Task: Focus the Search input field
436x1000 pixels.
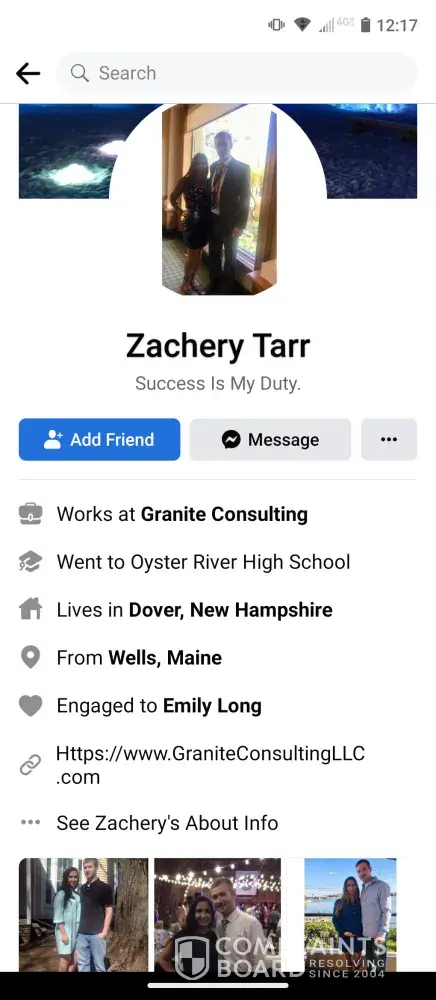Action: [x=237, y=73]
